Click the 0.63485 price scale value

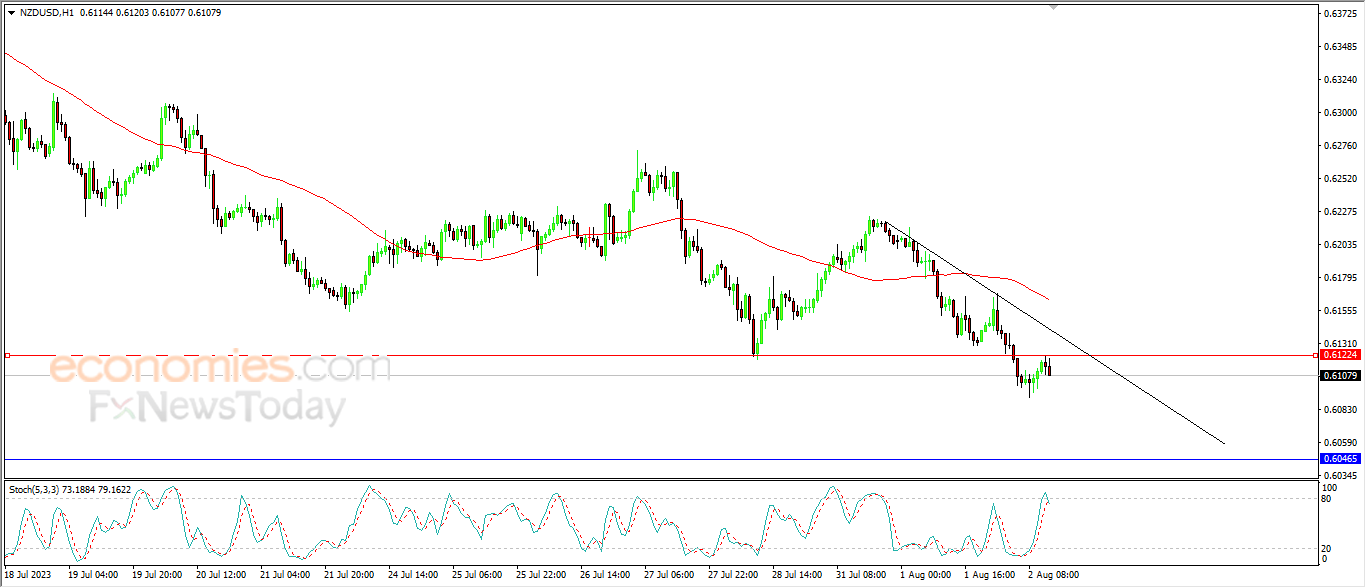(1340, 46)
